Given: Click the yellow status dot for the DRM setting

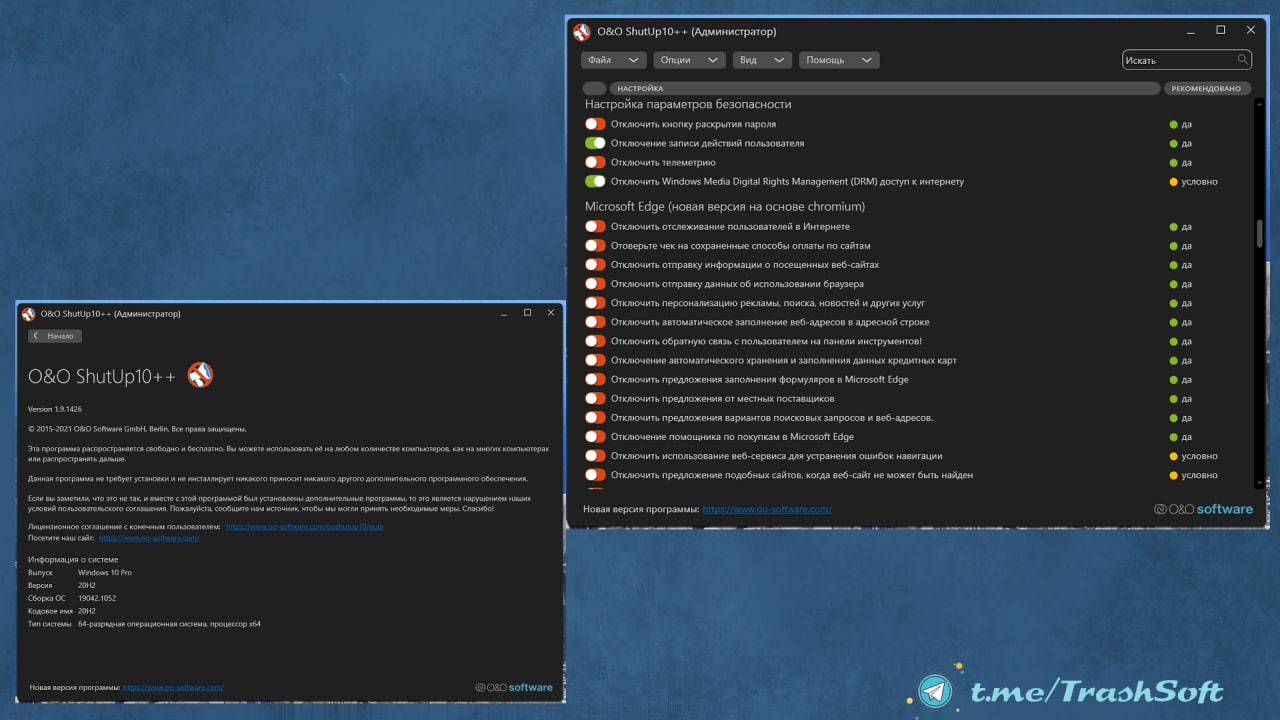Looking at the screenshot, I should (x=1173, y=182).
